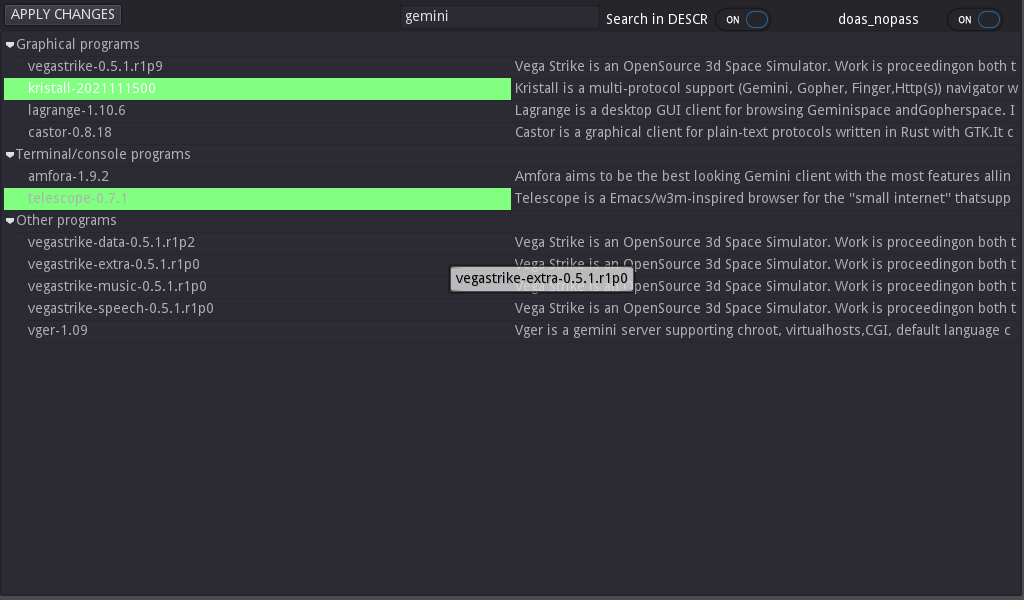Choose the vegastrike-music-0.5.1.r1p0 package
The height and width of the screenshot is (600, 1024).
(x=117, y=287)
